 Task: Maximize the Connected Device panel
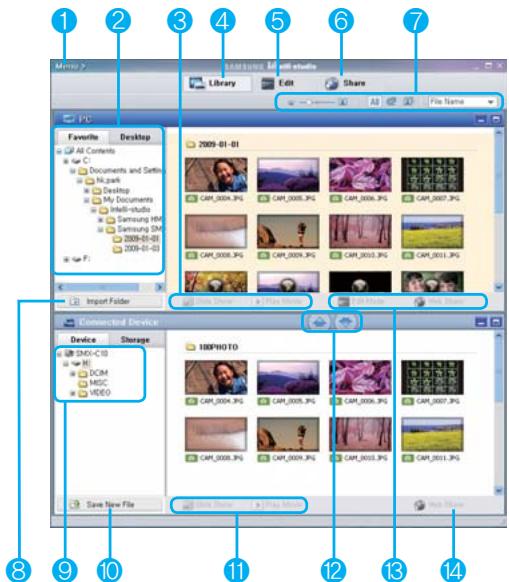point(496,322)
